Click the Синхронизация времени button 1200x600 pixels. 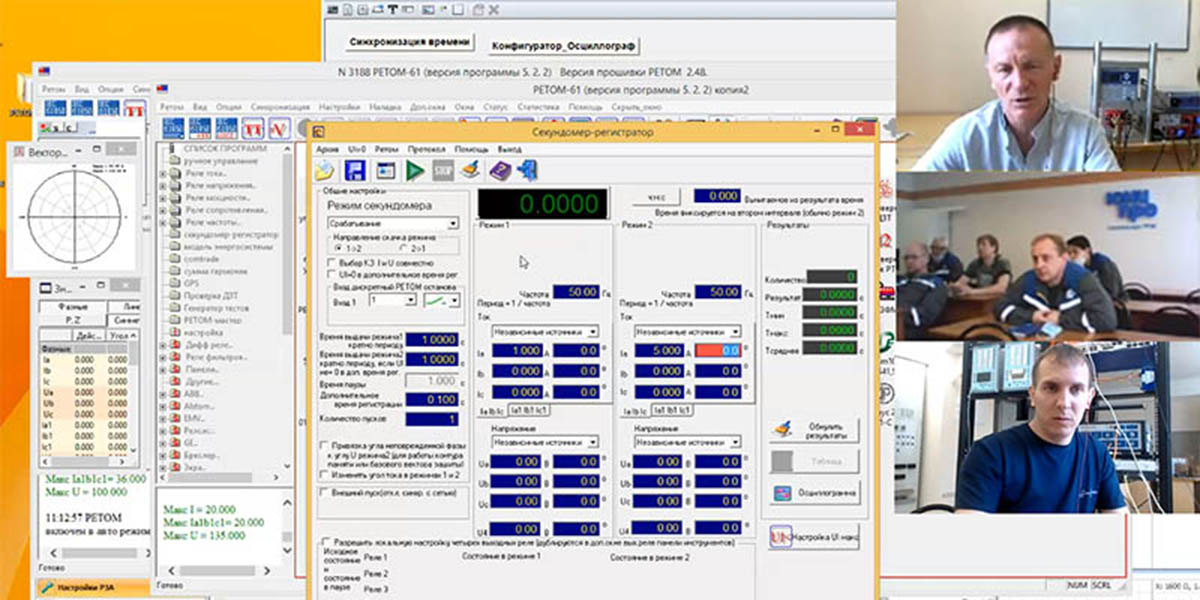408,42
